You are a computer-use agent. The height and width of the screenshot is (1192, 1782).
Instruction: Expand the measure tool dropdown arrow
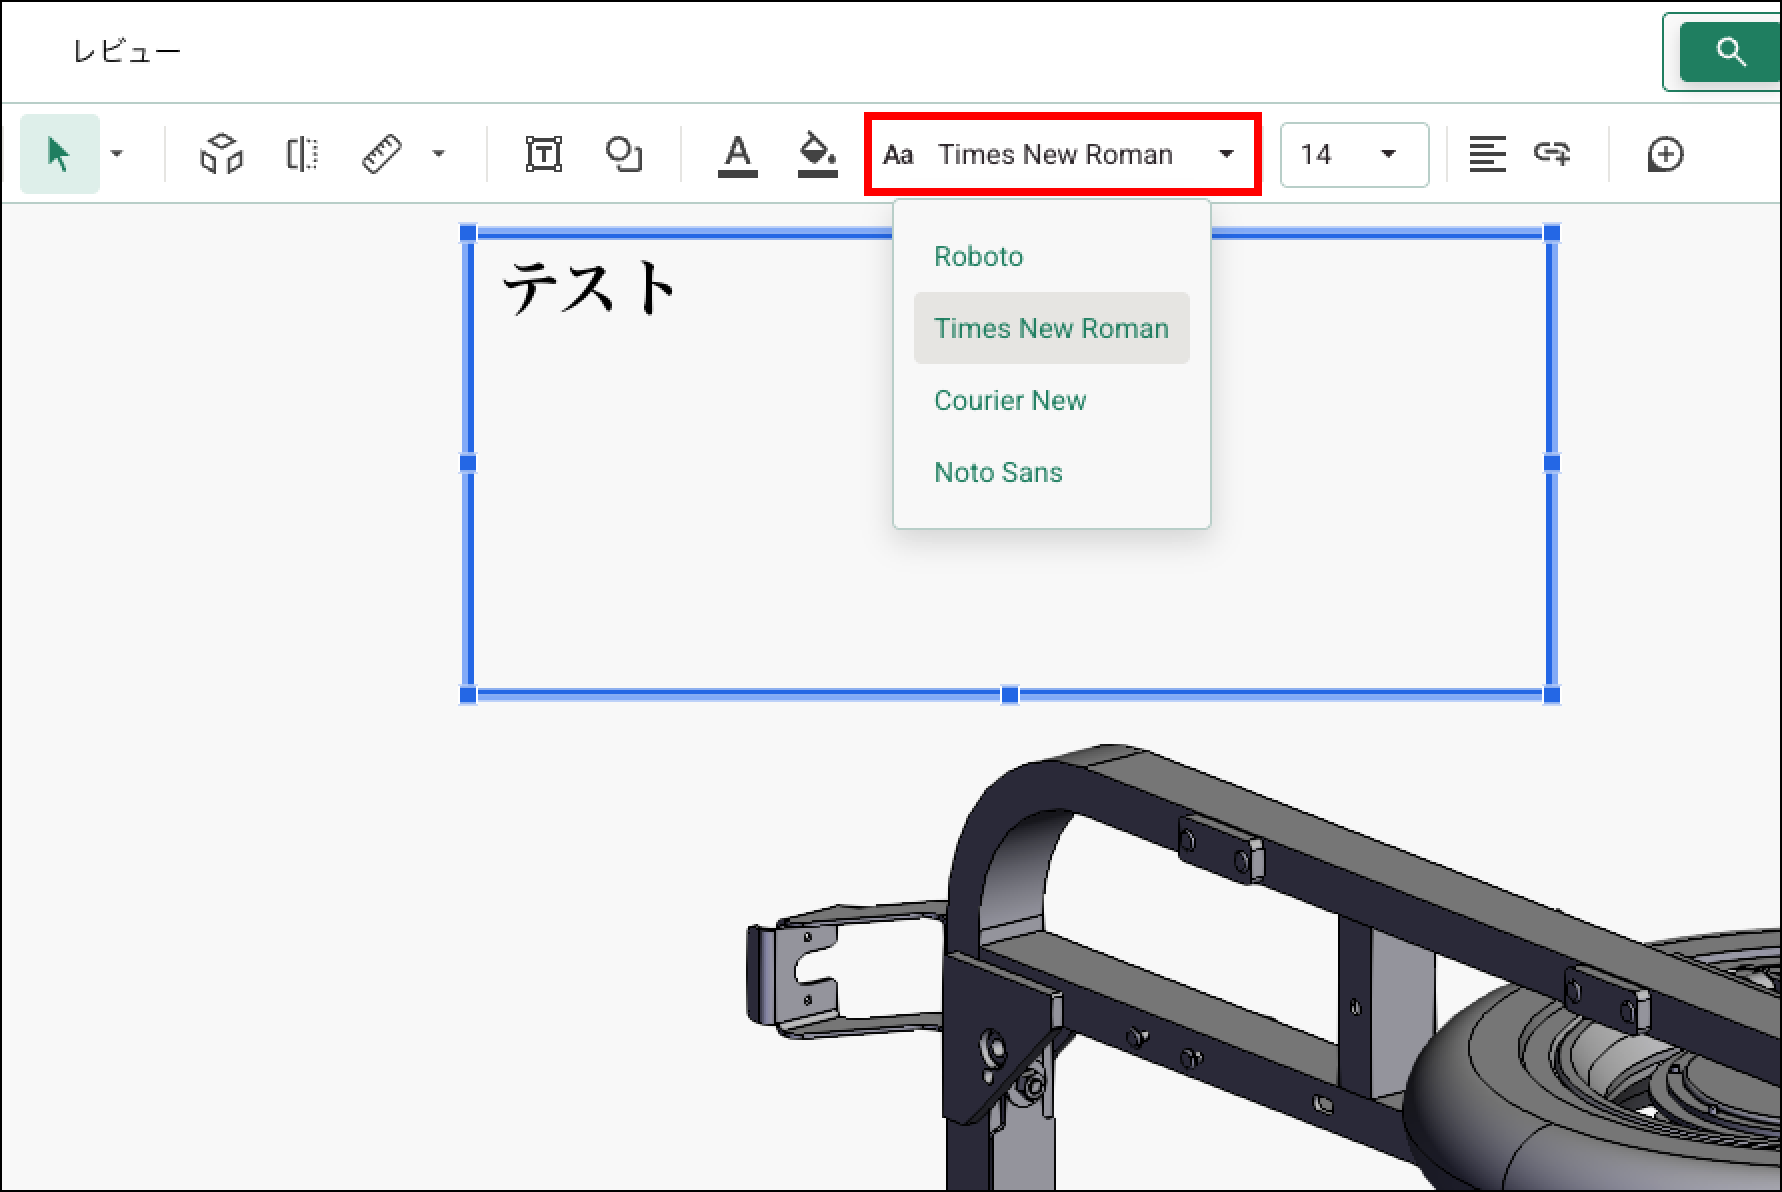pyautogui.click(x=438, y=154)
